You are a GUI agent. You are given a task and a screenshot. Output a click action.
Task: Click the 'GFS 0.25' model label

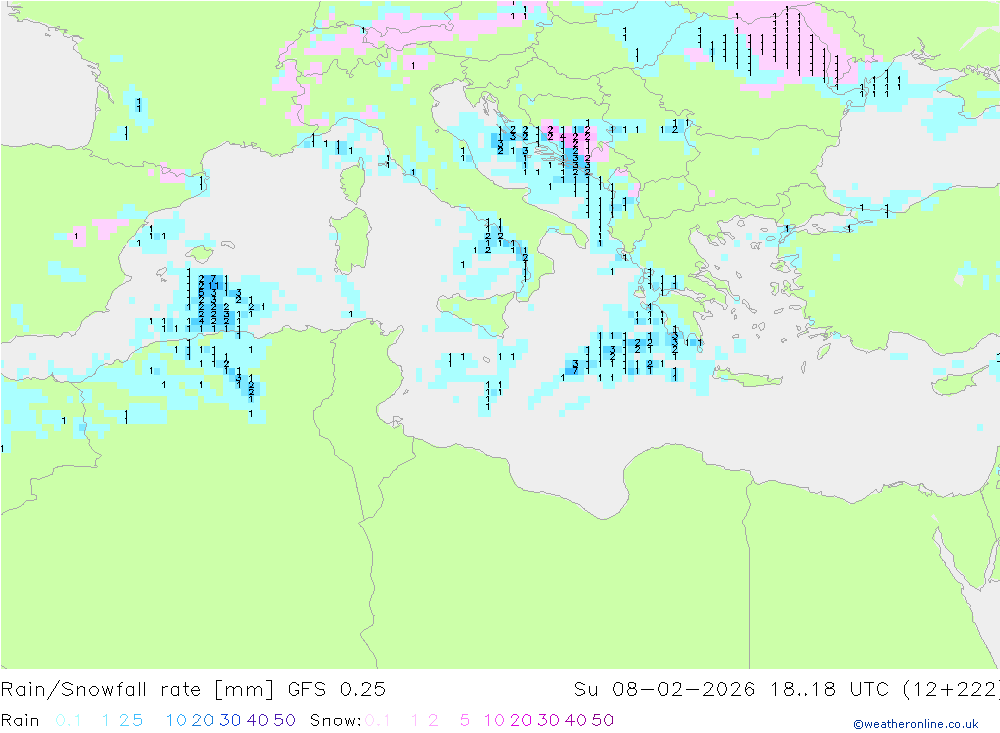point(337,690)
